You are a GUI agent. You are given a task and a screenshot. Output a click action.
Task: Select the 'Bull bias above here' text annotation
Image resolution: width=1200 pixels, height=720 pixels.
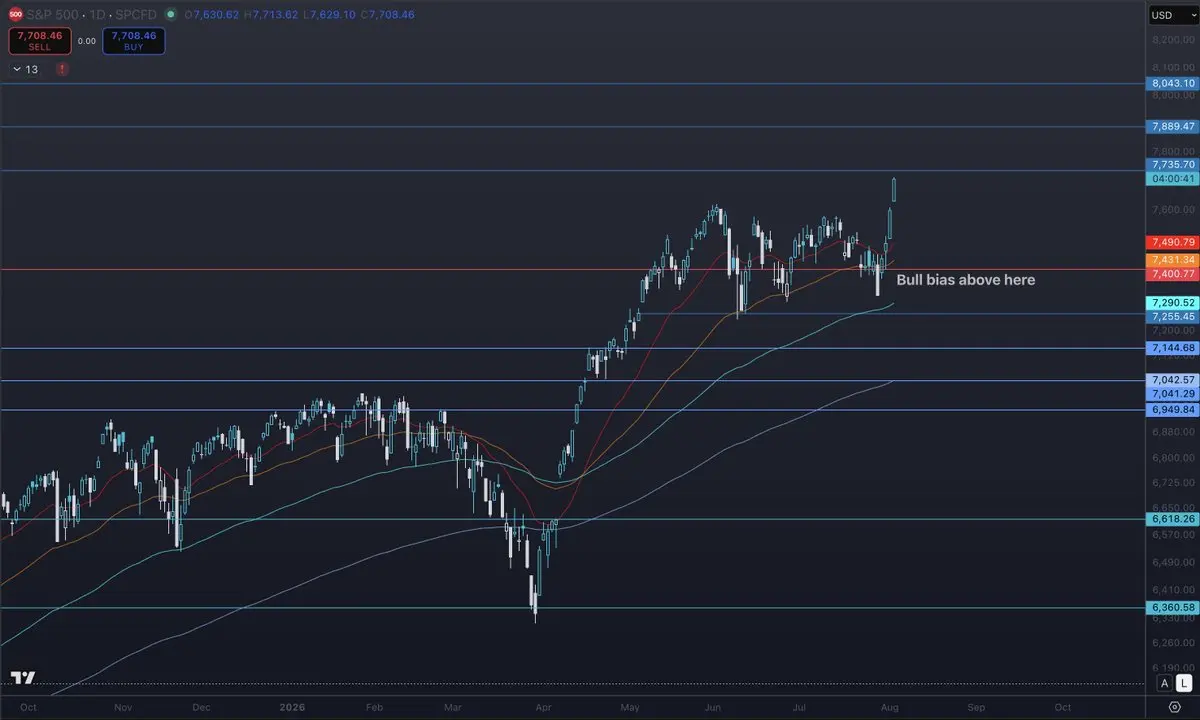pyautogui.click(x=965, y=280)
